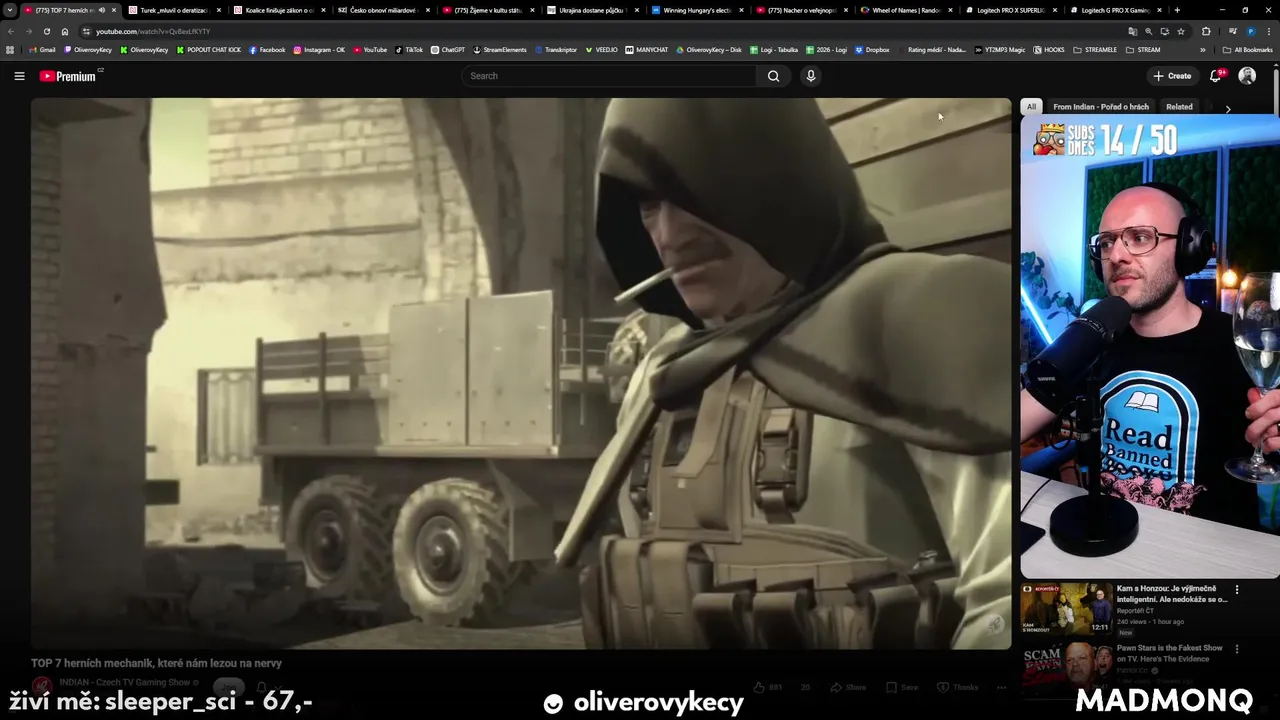
Task: Open the YouTube hamburger guide menu
Action: (x=19, y=76)
